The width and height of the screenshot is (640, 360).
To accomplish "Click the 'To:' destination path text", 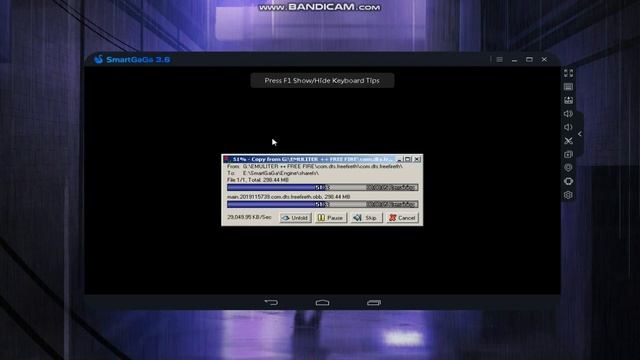I will [273, 173].
